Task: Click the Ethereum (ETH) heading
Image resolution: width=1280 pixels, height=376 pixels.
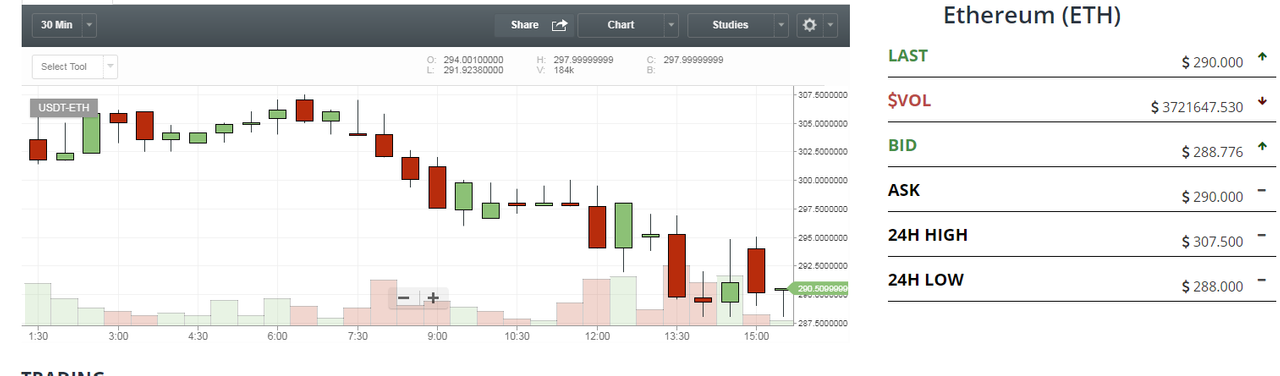Action: [1032, 16]
